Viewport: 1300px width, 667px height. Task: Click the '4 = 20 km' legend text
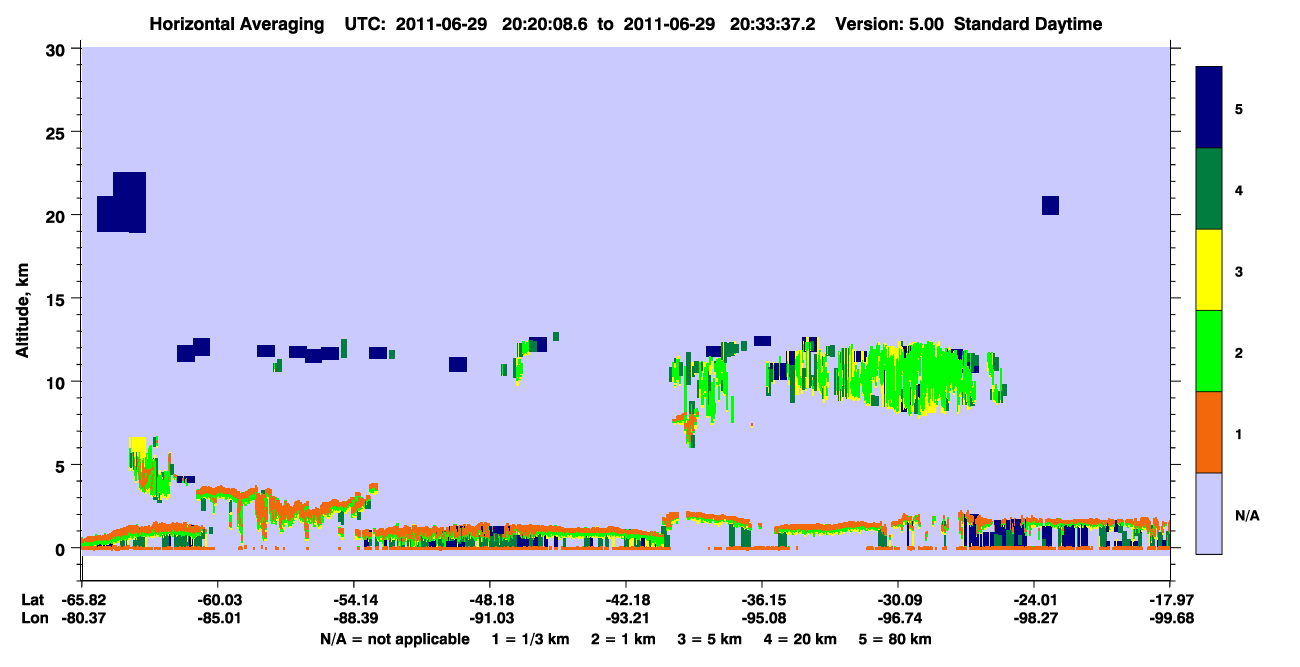(799, 639)
